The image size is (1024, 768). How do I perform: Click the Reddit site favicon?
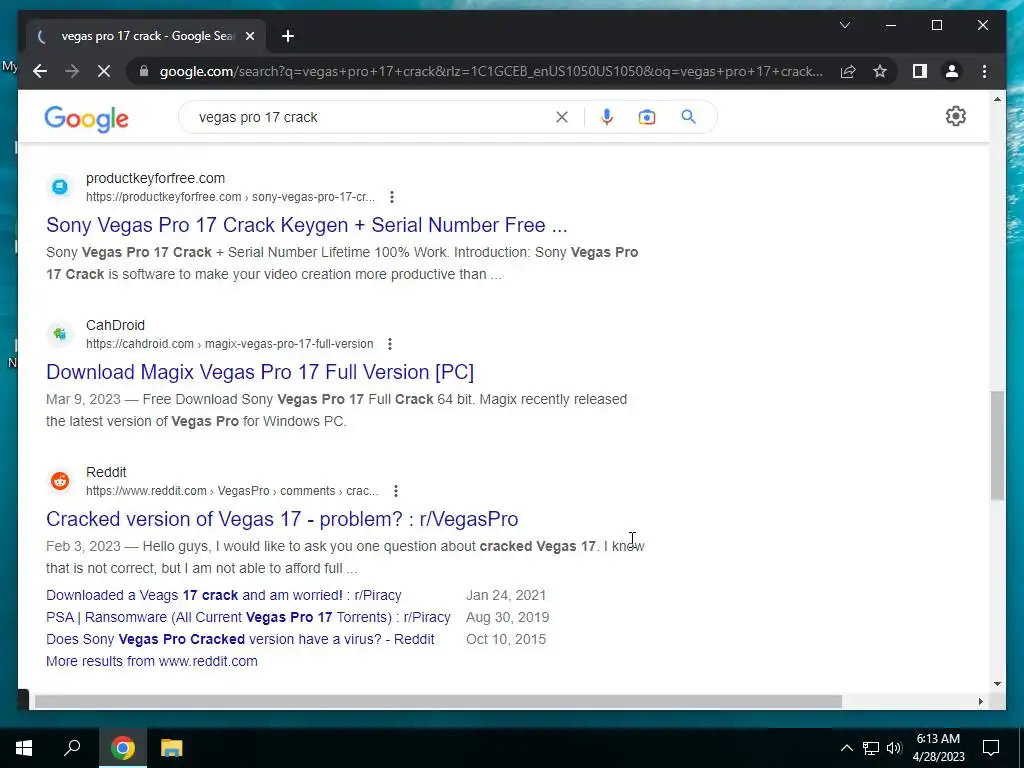point(60,481)
